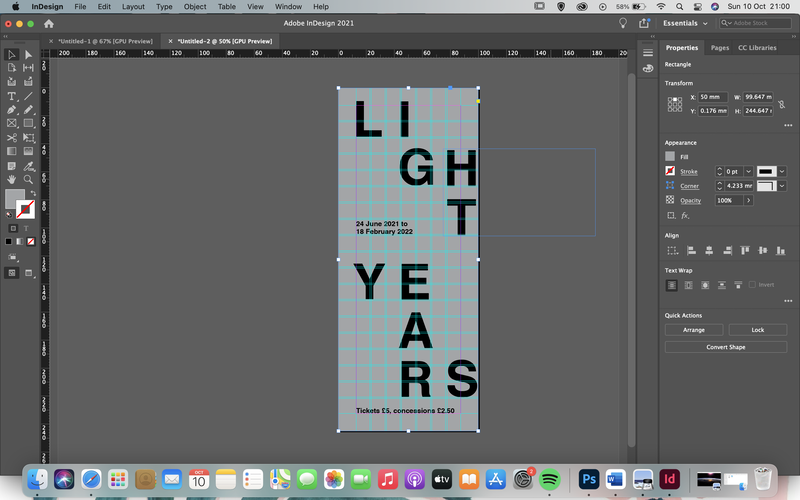Open the effects fx icon

pyautogui.click(x=685, y=216)
